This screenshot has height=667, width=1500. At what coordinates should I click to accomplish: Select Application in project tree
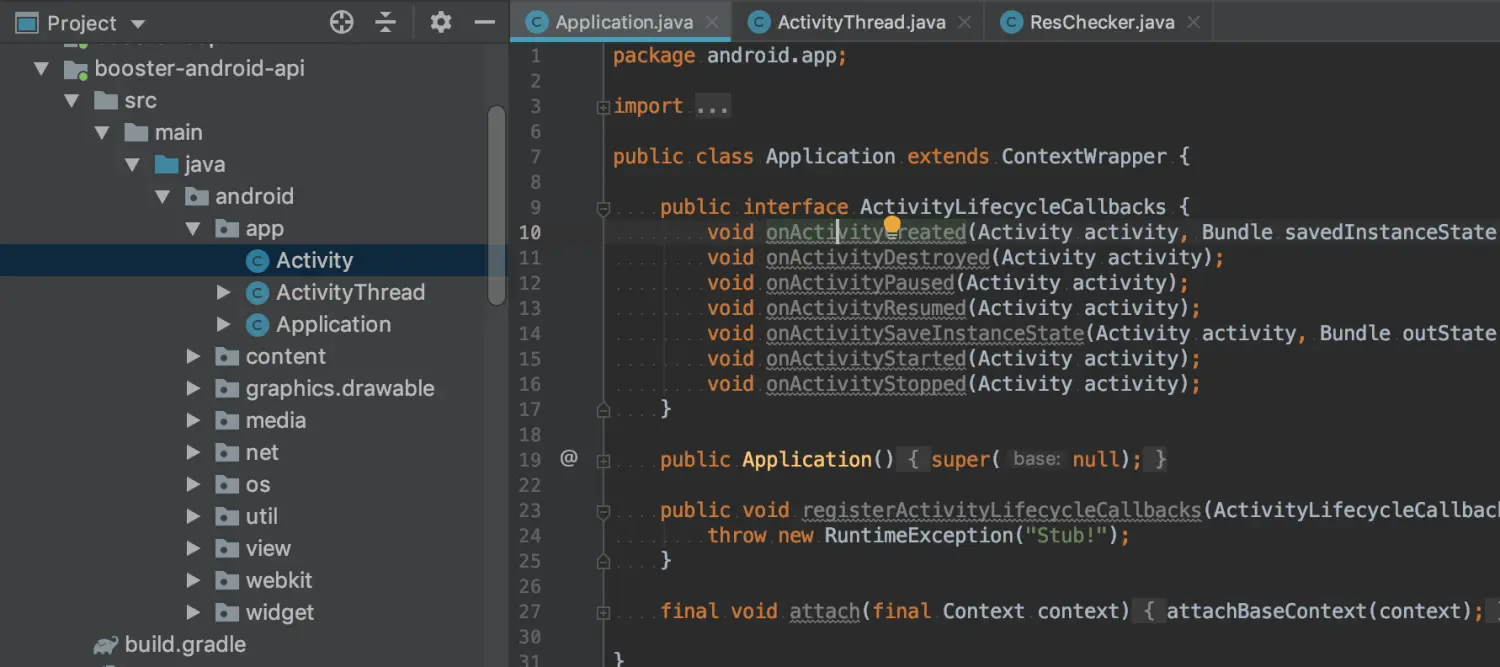[333, 325]
